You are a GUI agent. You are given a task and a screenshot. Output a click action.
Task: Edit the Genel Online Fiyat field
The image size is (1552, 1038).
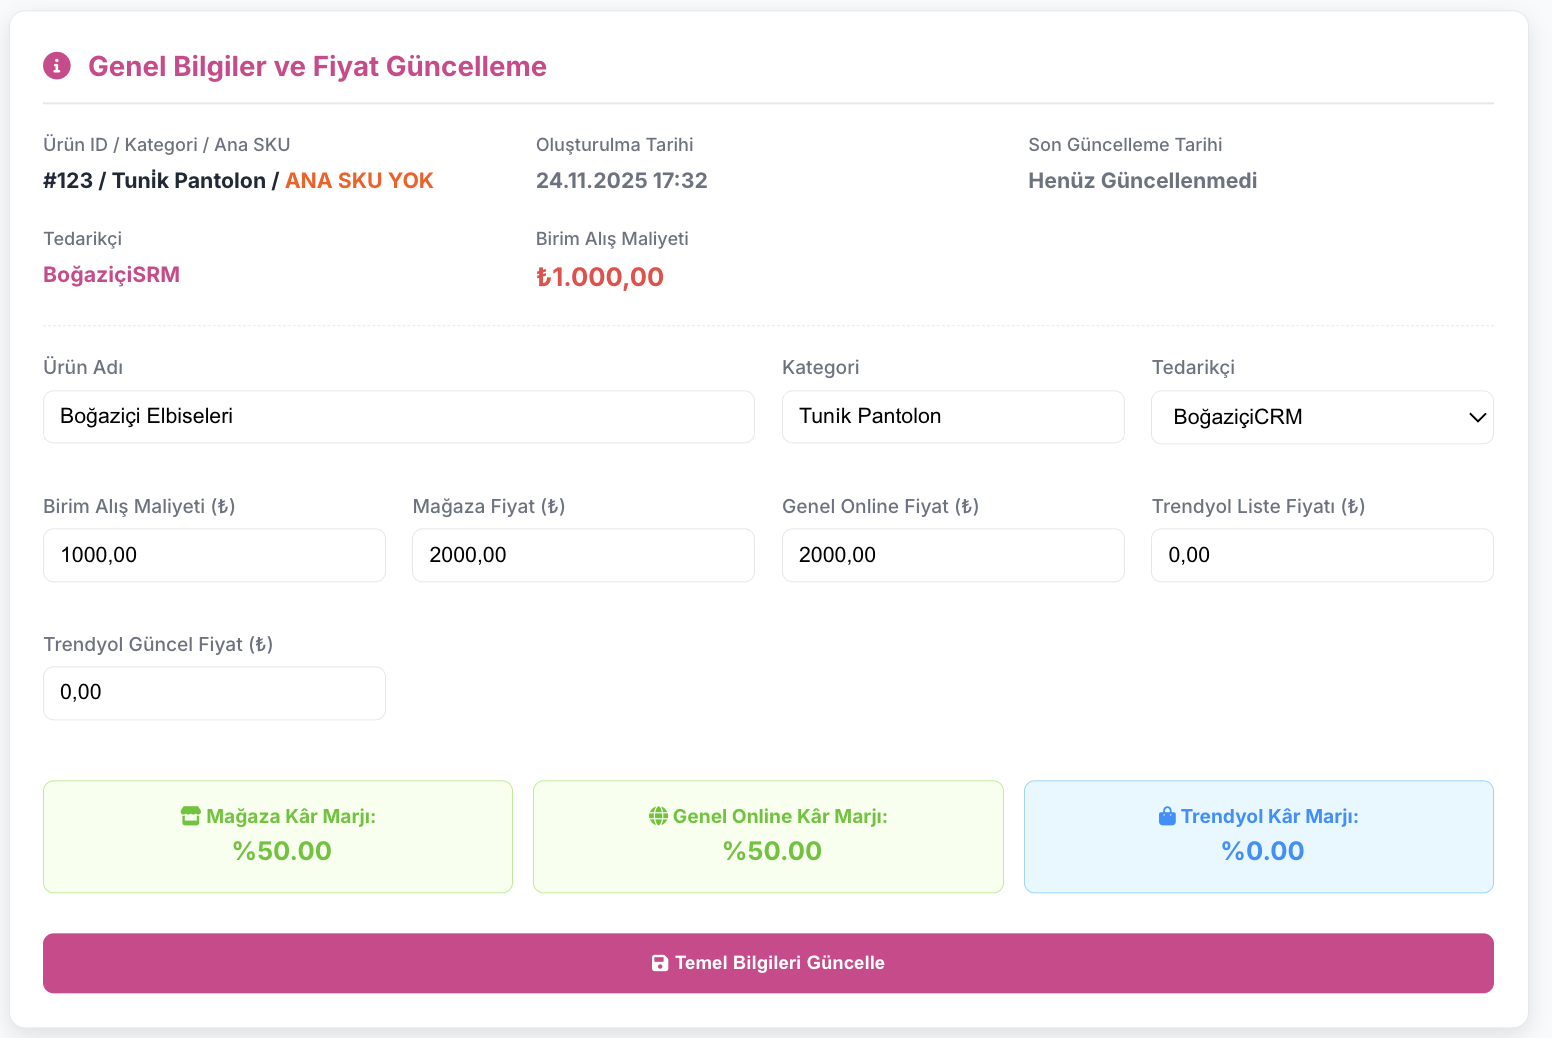[x=952, y=555]
